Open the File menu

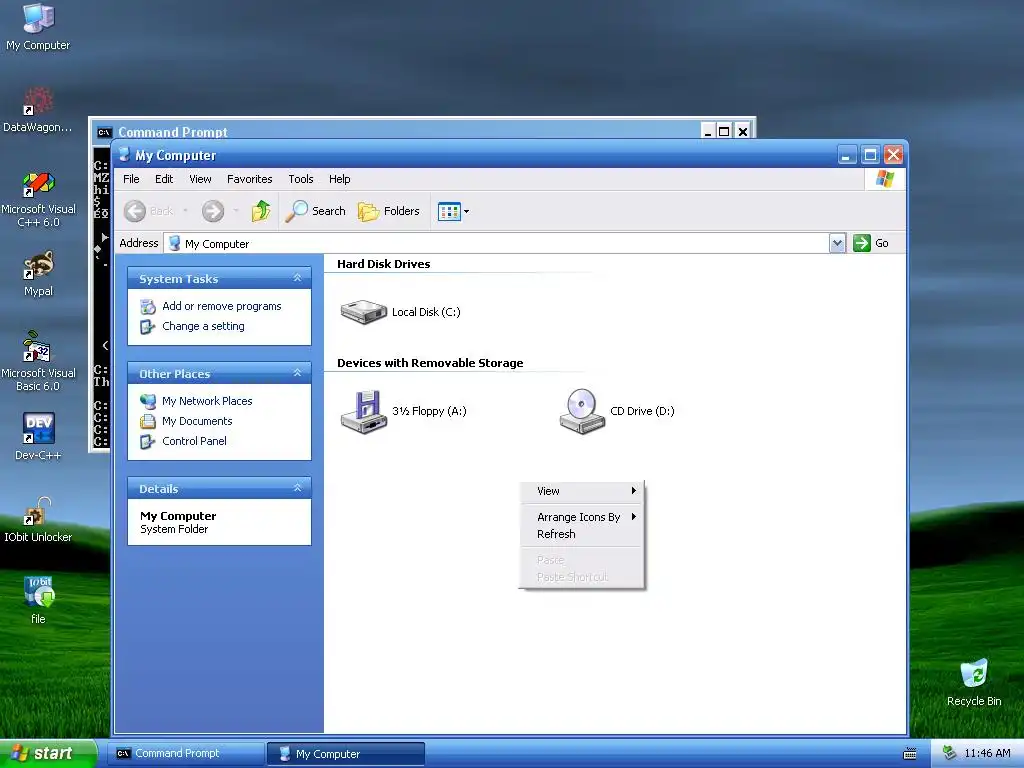(x=131, y=179)
